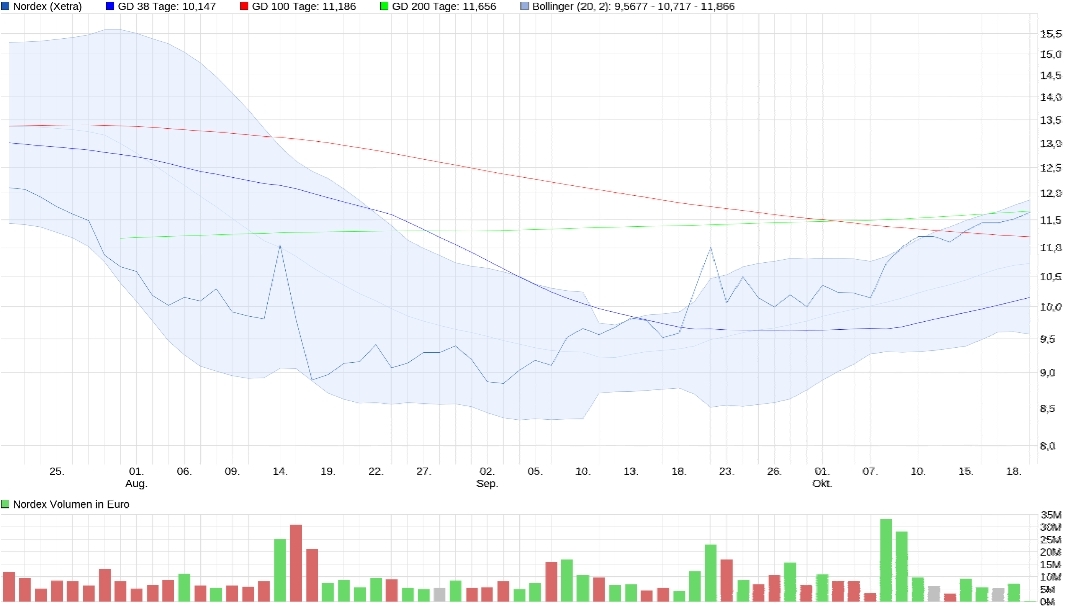The image size is (1080, 606).
Task: Click the '01. Okt.' date axis label
Action: pos(822,477)
